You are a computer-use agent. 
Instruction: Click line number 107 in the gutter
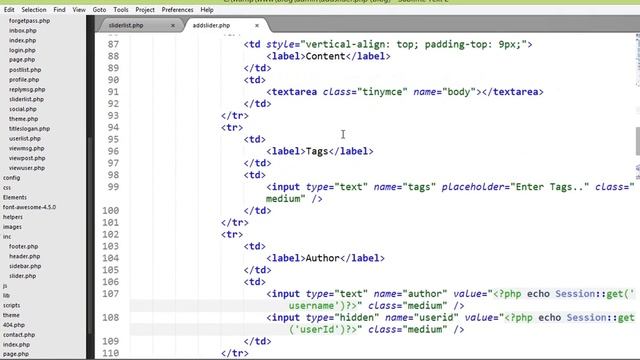tap(110, 293)
